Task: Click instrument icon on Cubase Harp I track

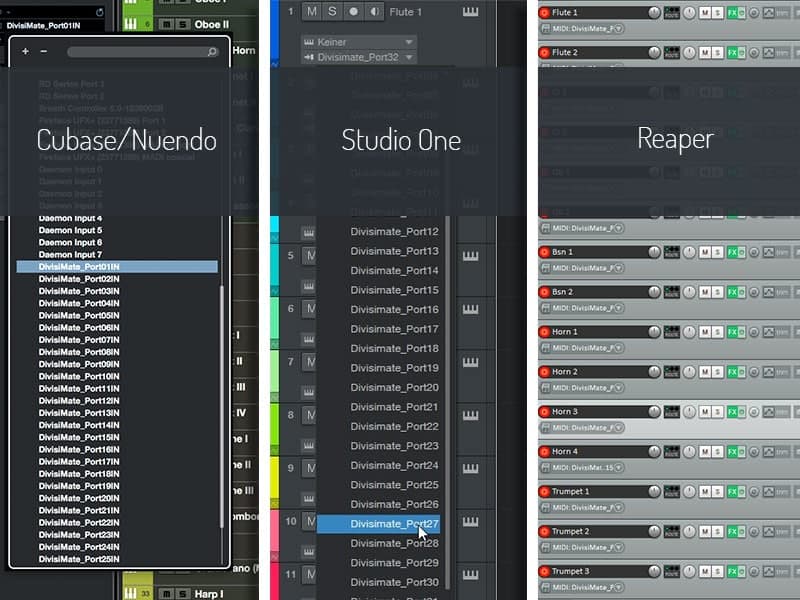Action: pos(130,593)
